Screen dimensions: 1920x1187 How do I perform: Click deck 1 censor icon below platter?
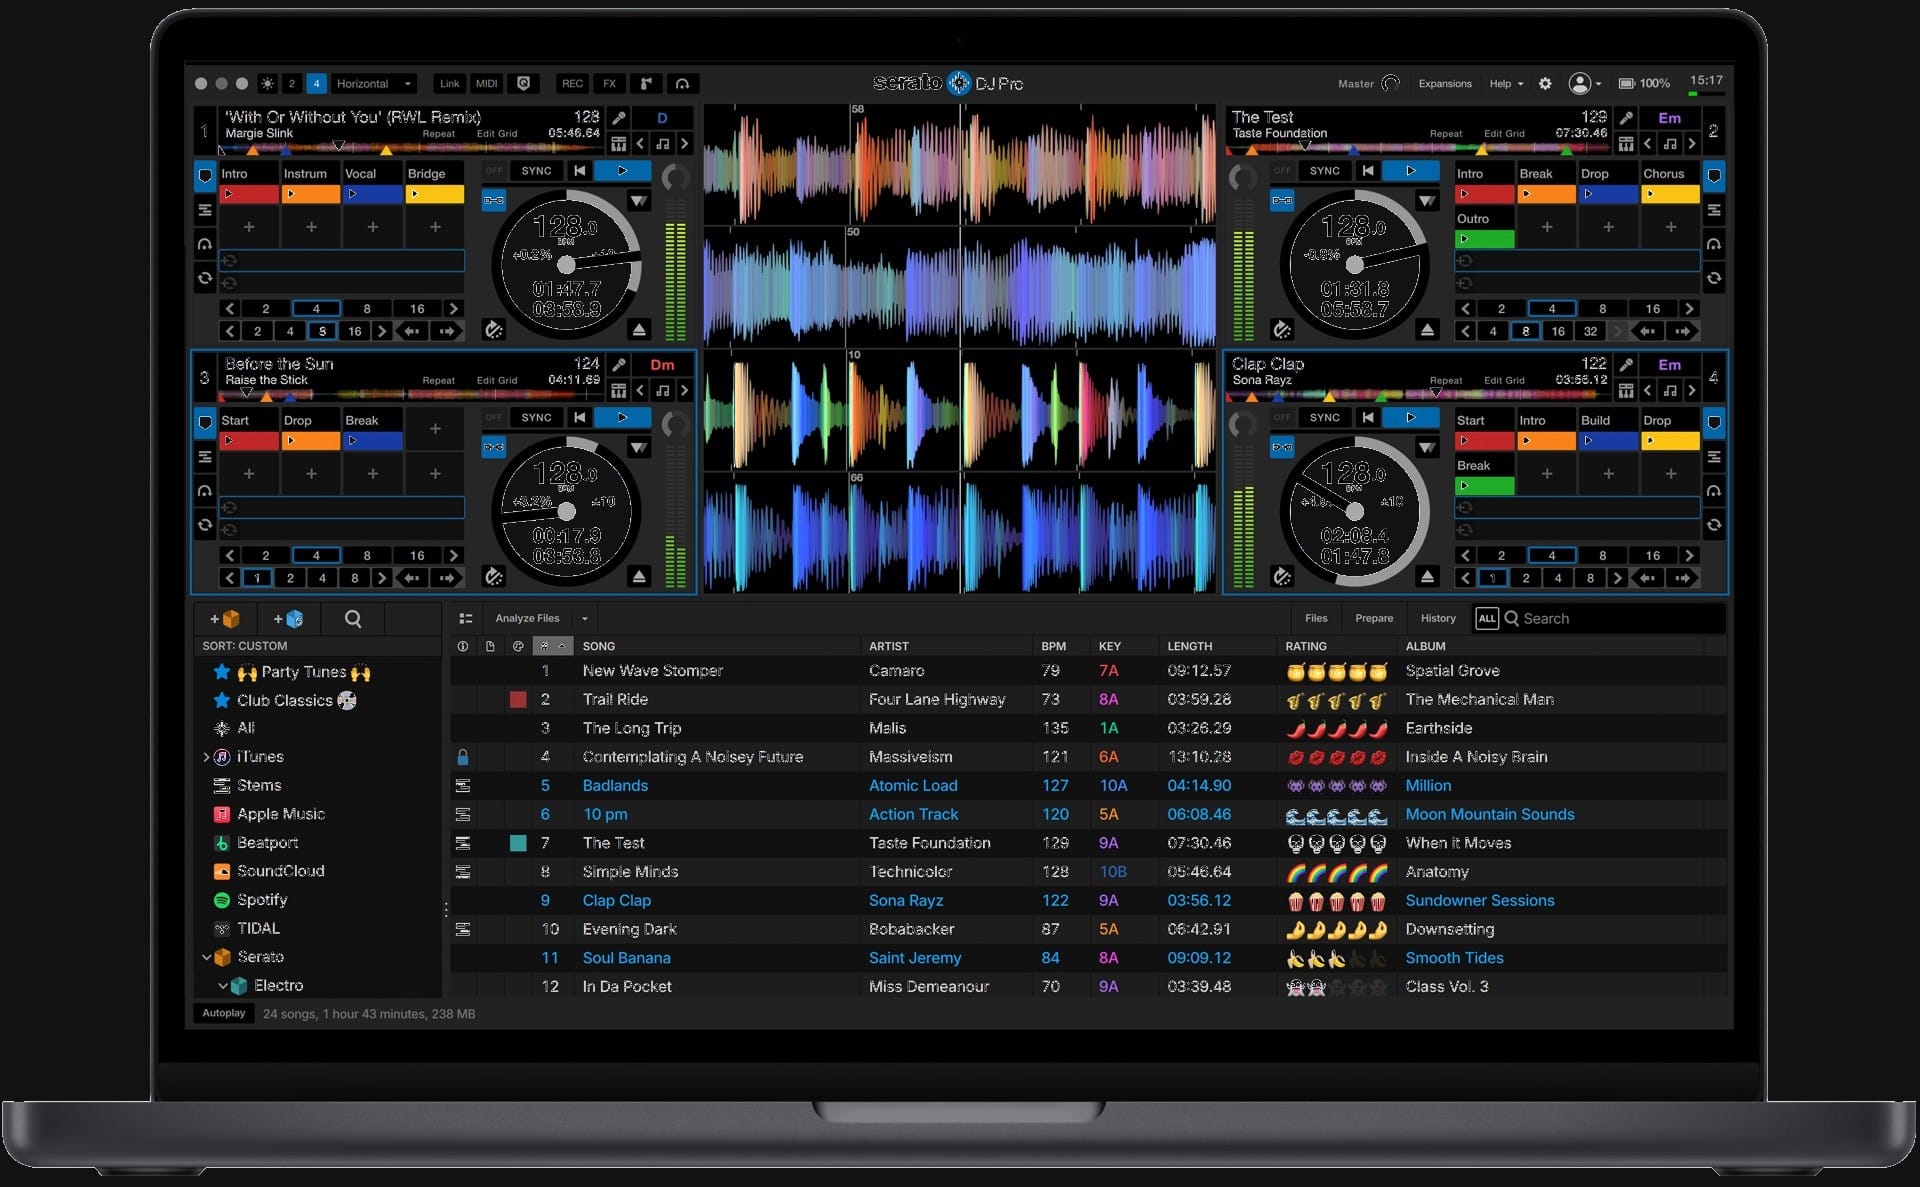point(493,329)
